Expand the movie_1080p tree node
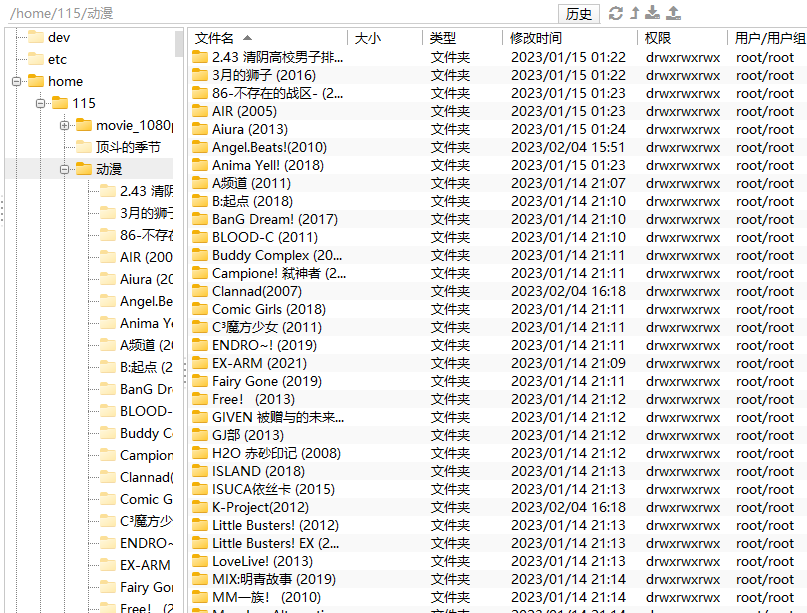 click(x=64, y=126)
